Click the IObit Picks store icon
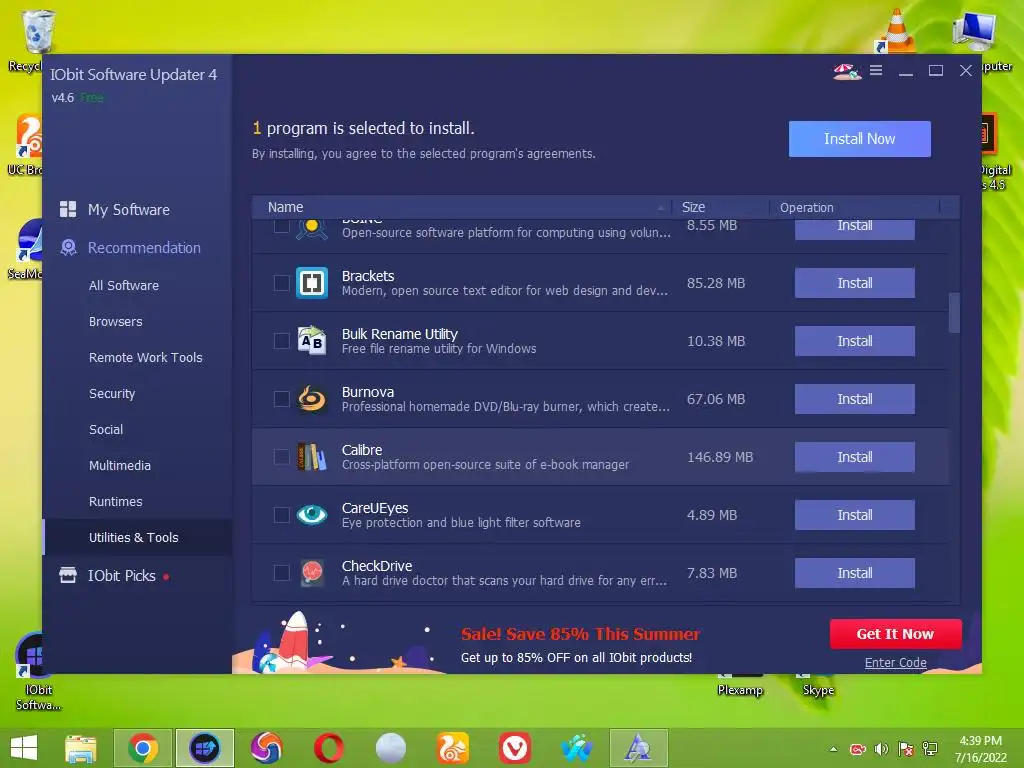Image resolution: width=1024 pixels, height=768 pixels. pos(68,575)
